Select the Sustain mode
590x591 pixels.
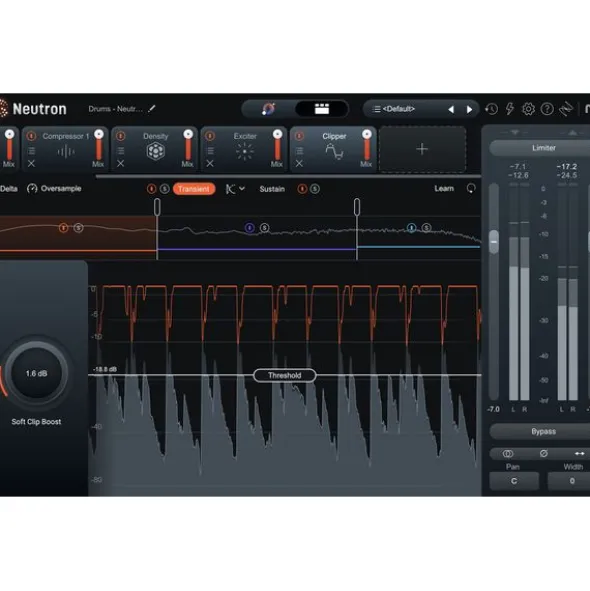point(272,189)
